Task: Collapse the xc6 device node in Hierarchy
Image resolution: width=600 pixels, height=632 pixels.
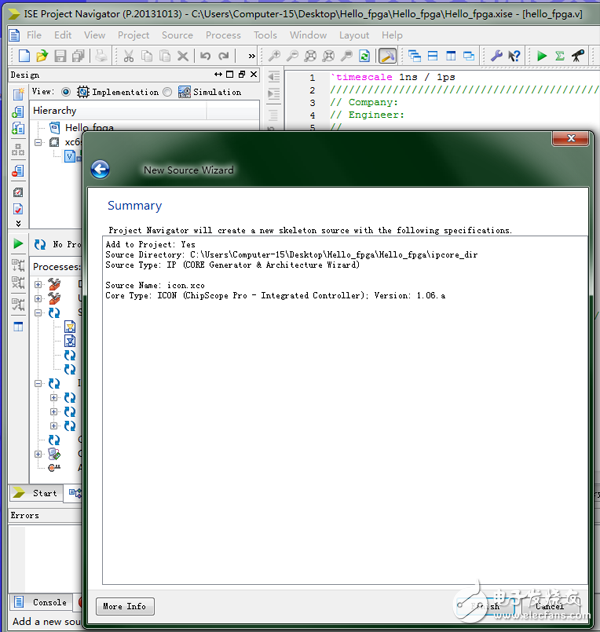Action: click(x=39, y=142)
